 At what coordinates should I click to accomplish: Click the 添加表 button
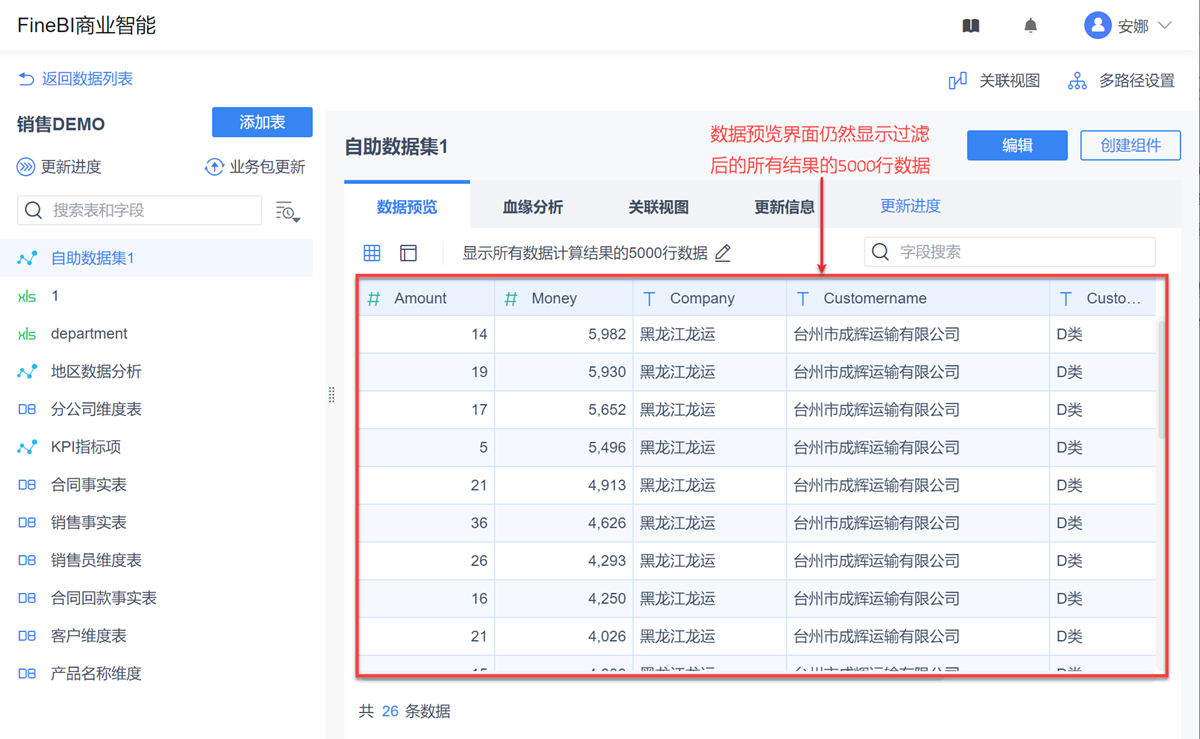point(262,122)
